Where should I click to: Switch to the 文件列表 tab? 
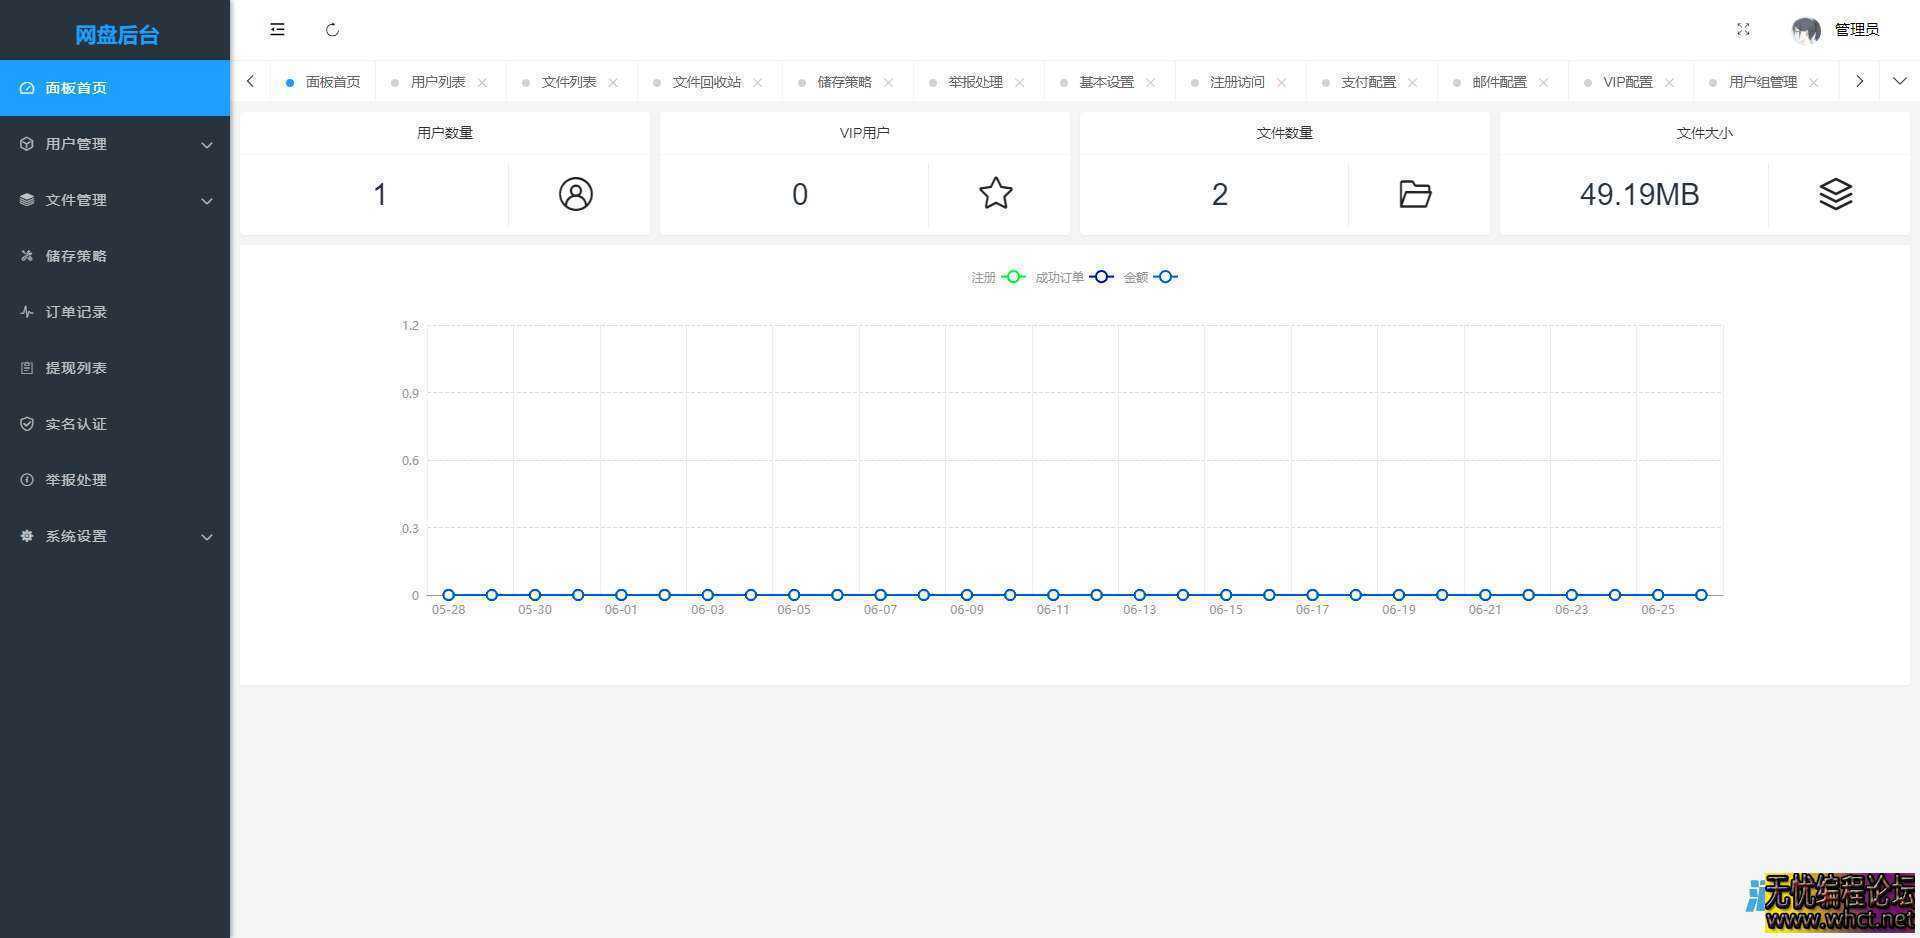[x=568, y=81]
